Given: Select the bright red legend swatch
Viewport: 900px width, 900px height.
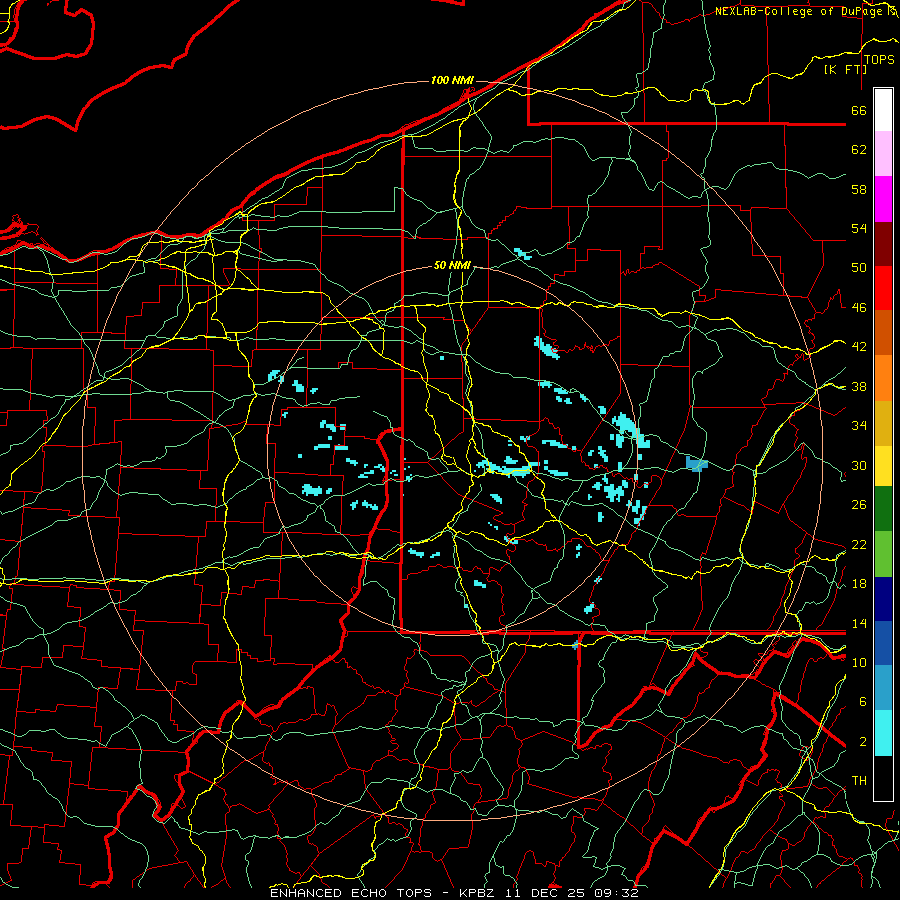Looking at the screenshot, I should 883,288.
